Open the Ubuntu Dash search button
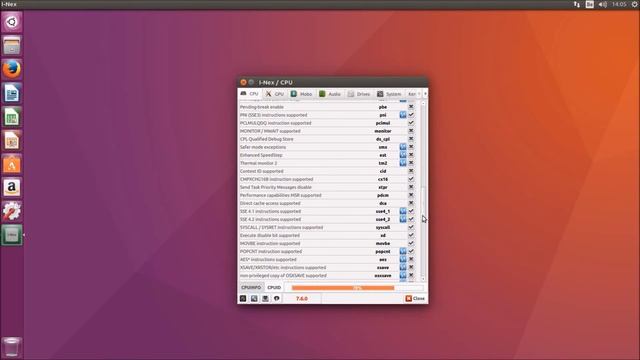640x360 pixels. click(12, 22)
